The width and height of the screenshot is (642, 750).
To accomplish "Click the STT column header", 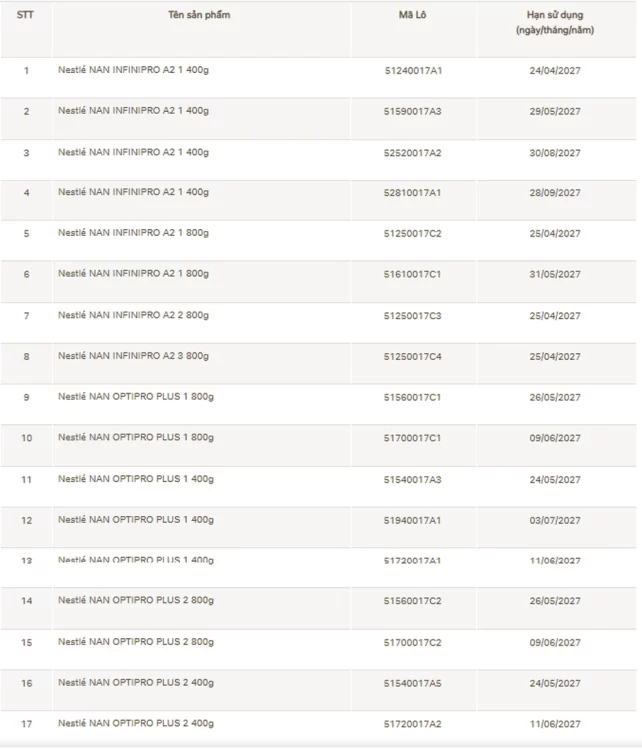I will [x=26, y=15].
